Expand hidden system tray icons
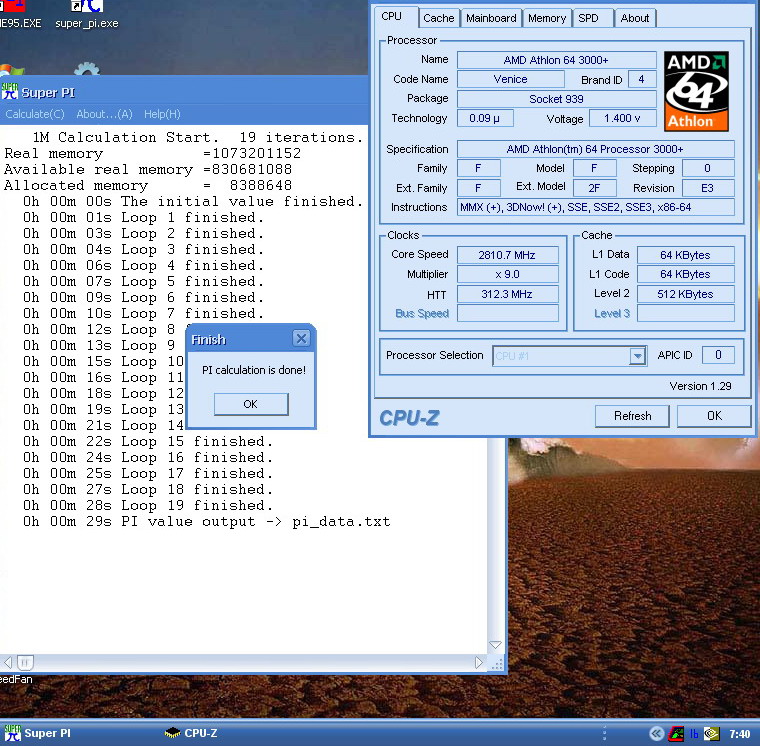Viewport: 760px width, 746px height. (657, 733)
